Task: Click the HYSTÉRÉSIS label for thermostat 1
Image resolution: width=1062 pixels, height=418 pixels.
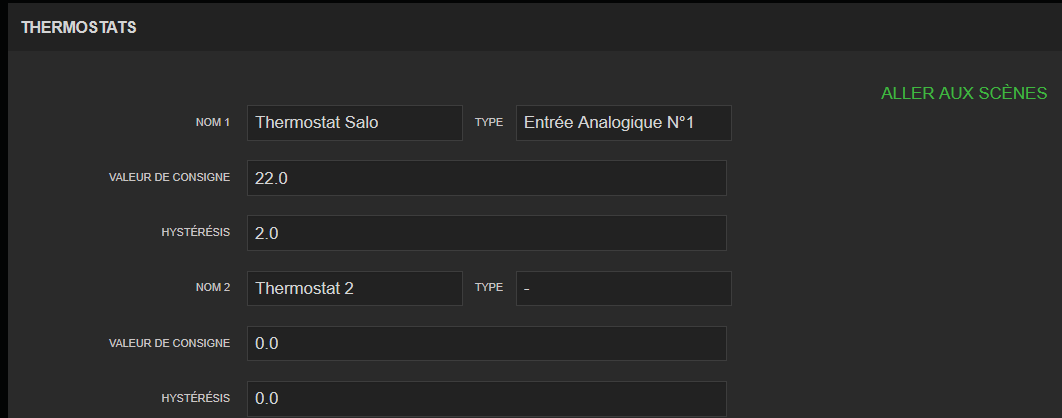Action: point(196,233)
